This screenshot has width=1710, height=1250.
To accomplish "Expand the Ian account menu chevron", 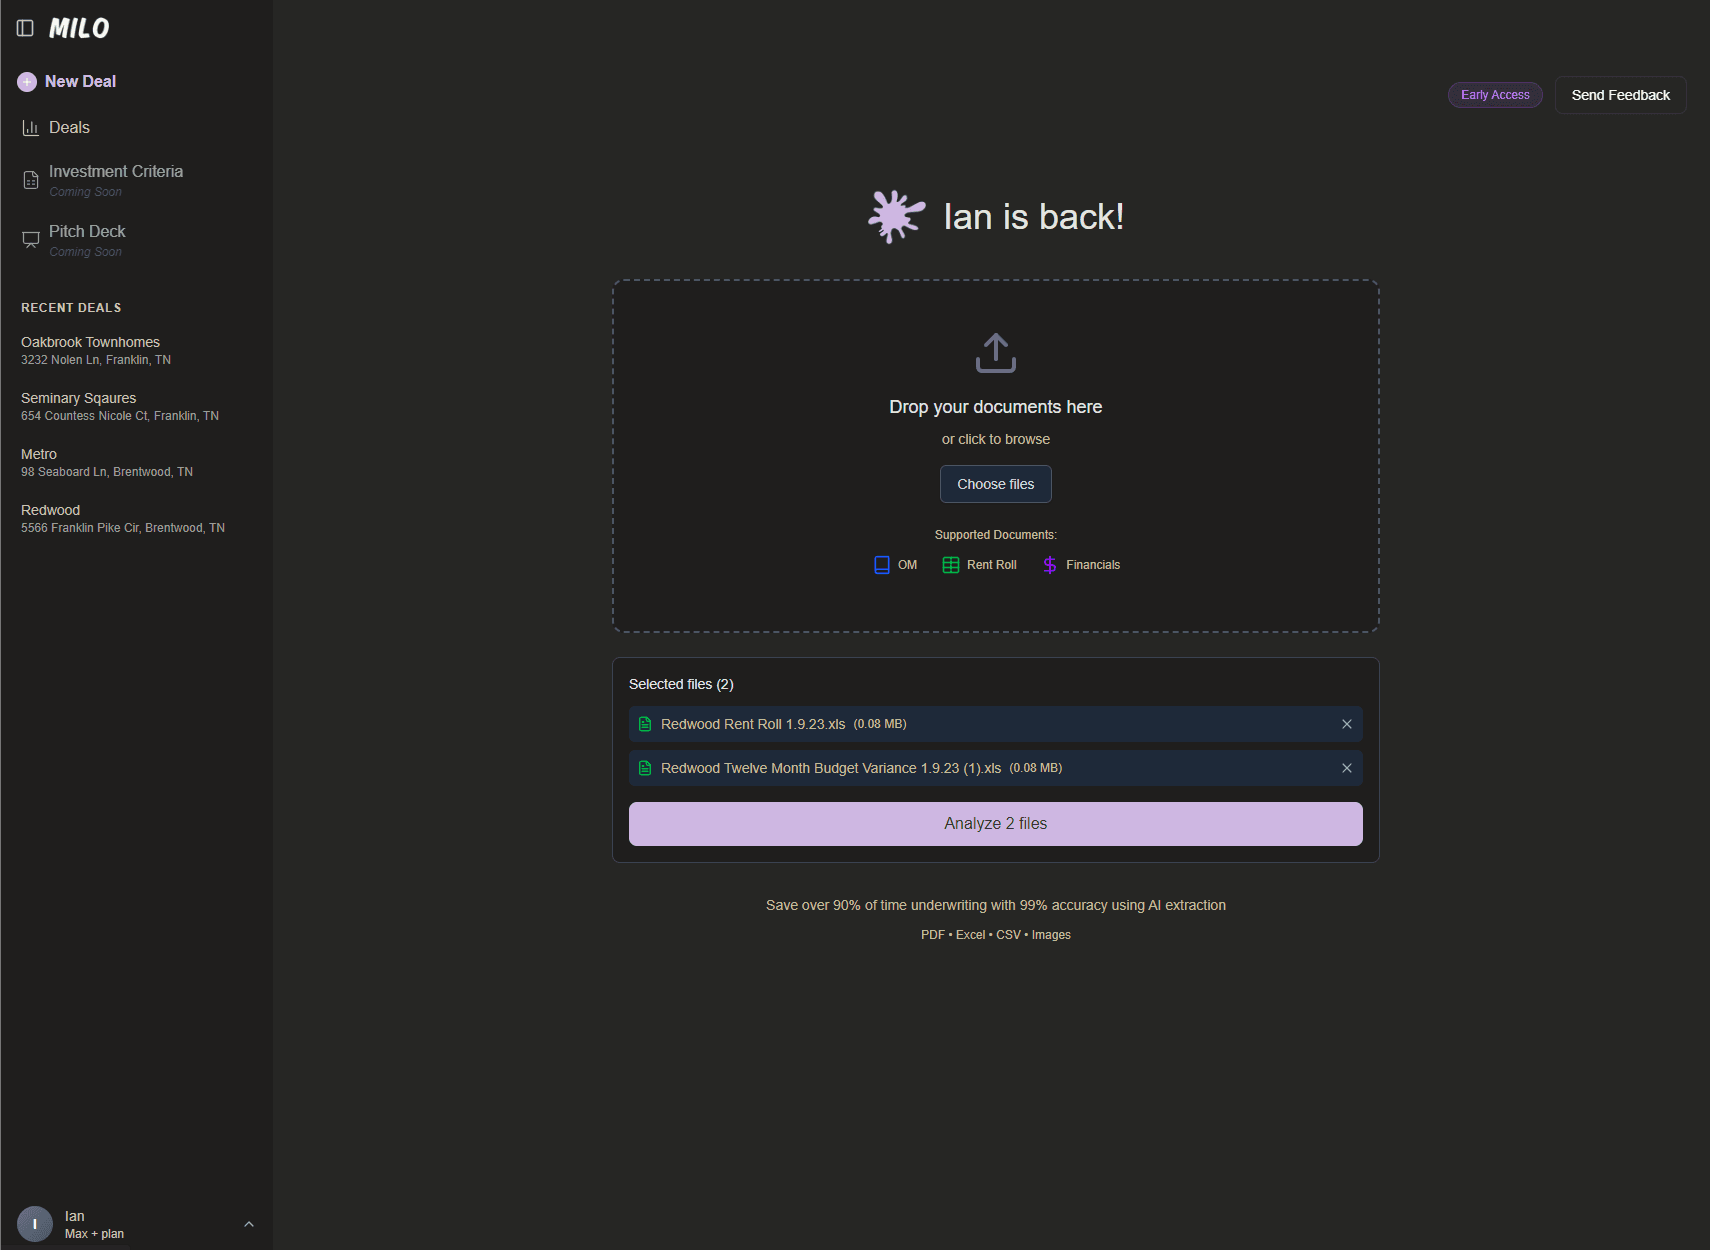I will [249, 1224].
